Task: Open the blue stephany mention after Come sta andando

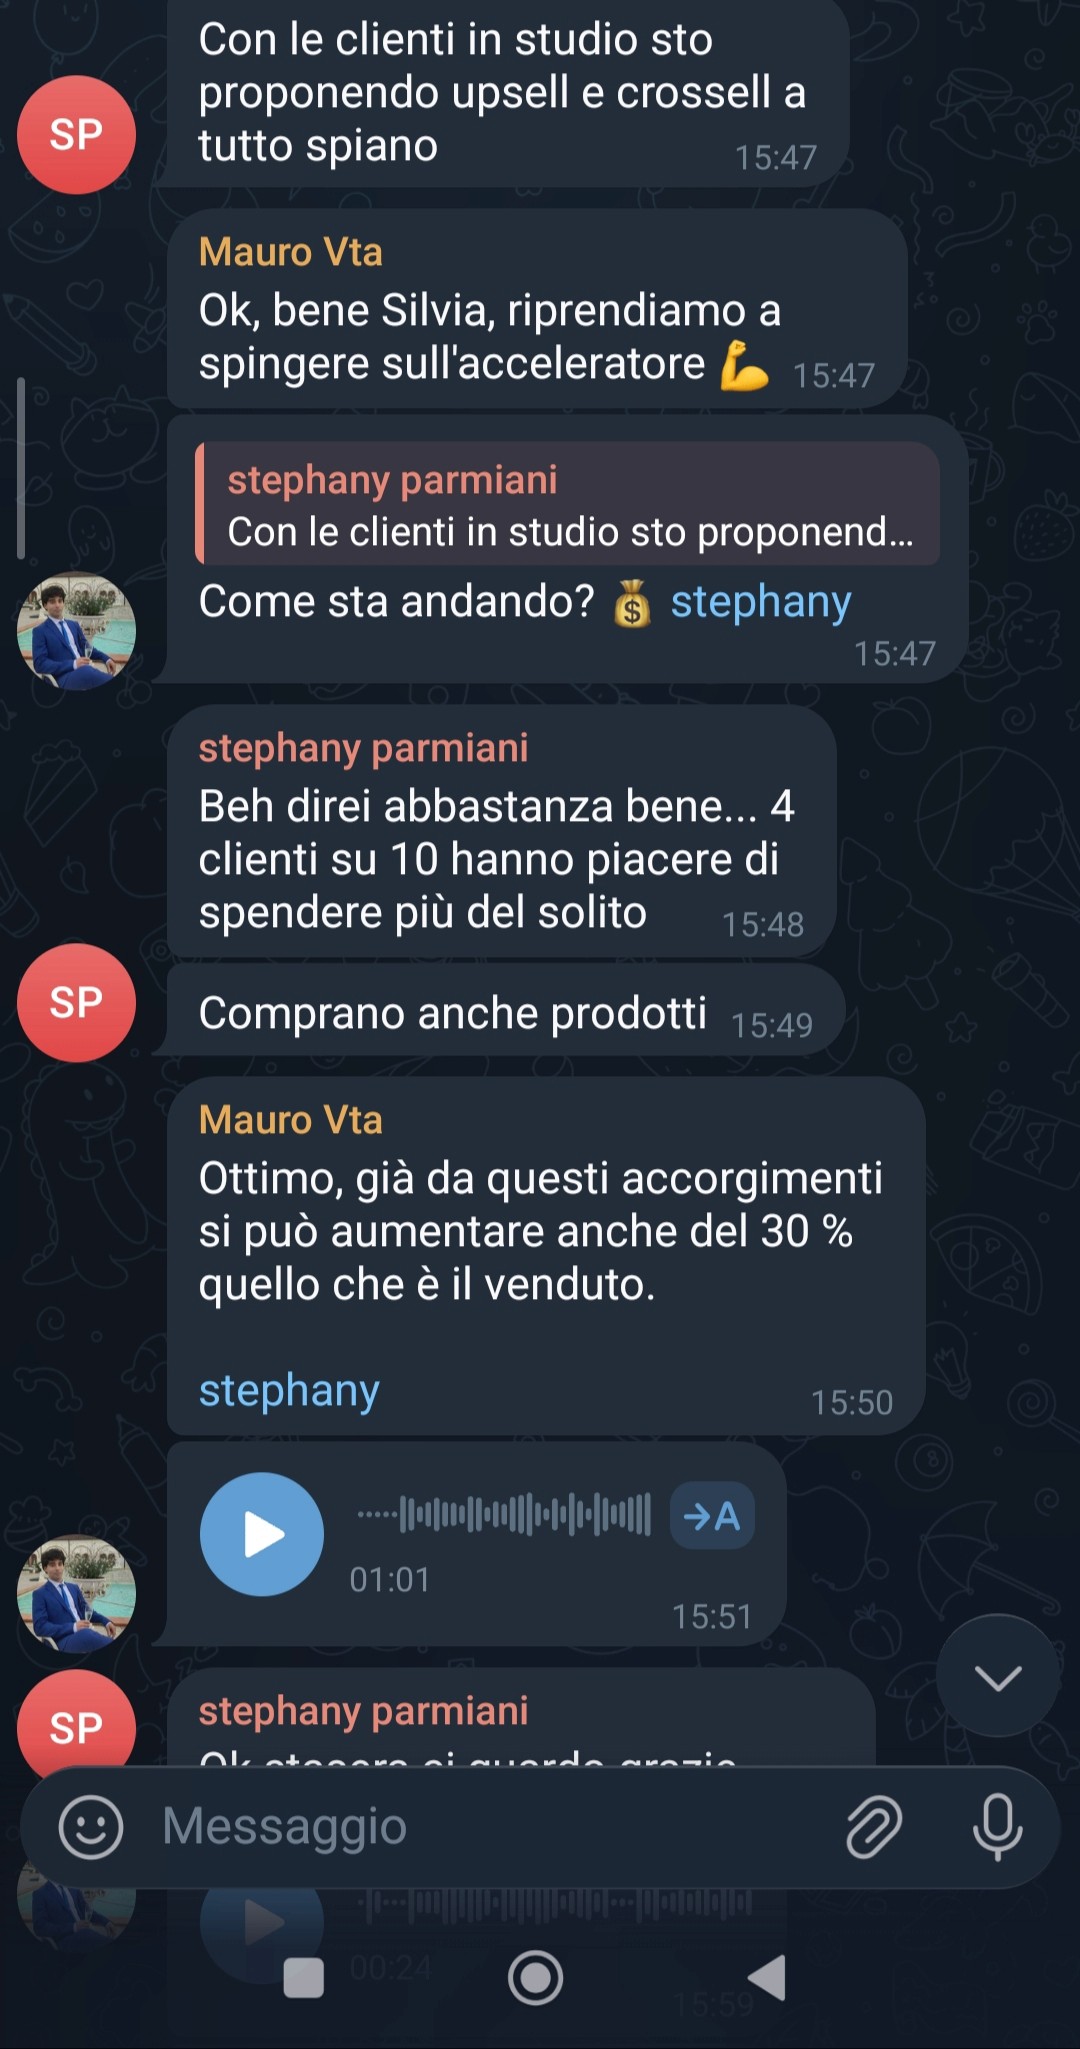Action: [x=761, y=602]
